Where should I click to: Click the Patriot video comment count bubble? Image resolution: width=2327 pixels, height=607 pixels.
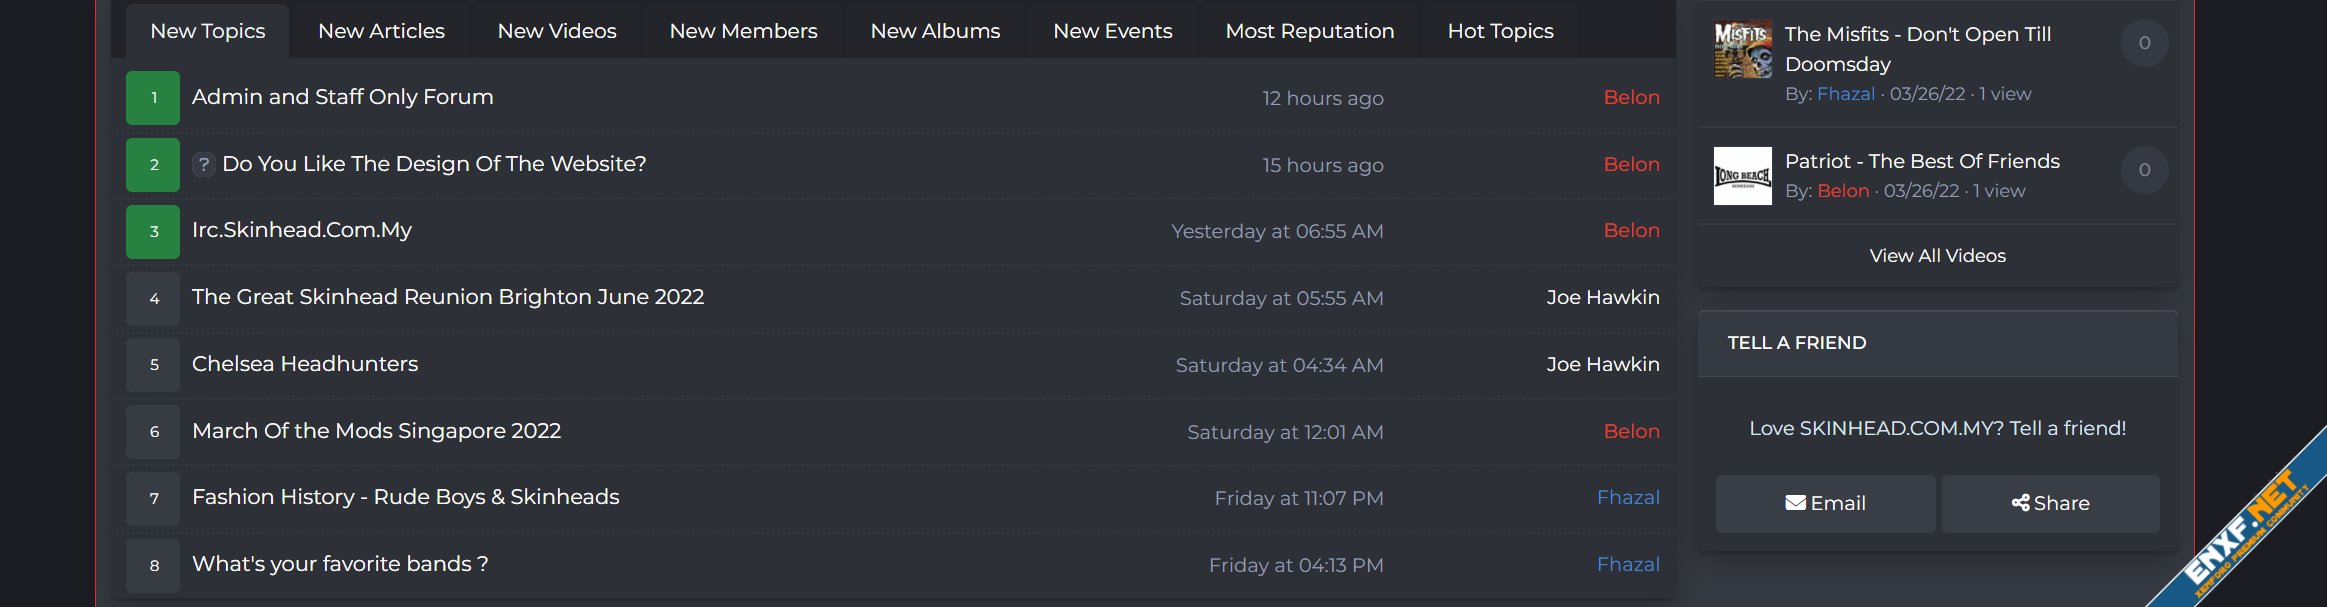tap(2144, 170)
